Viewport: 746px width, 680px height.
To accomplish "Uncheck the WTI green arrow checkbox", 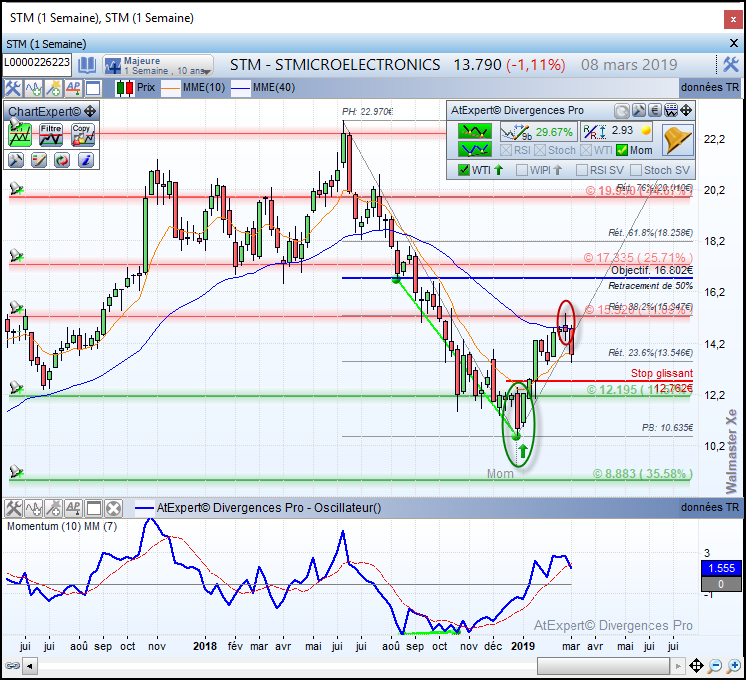I will click(x=463, y=170).
